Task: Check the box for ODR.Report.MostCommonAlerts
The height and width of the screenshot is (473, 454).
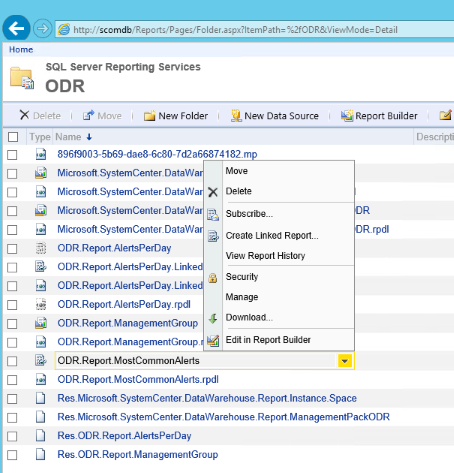Action: [x=12, y=361]
